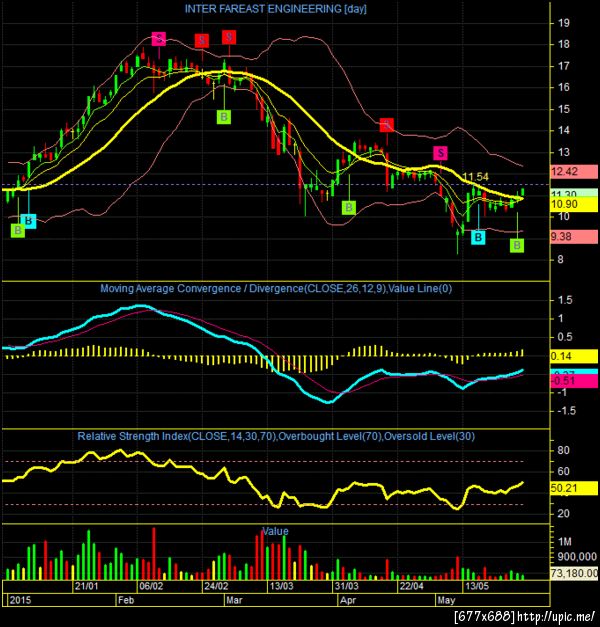Click the 13/03 date label
This screenshot has height=627, width=600.
pyautogui.click(x=281, y=586)
